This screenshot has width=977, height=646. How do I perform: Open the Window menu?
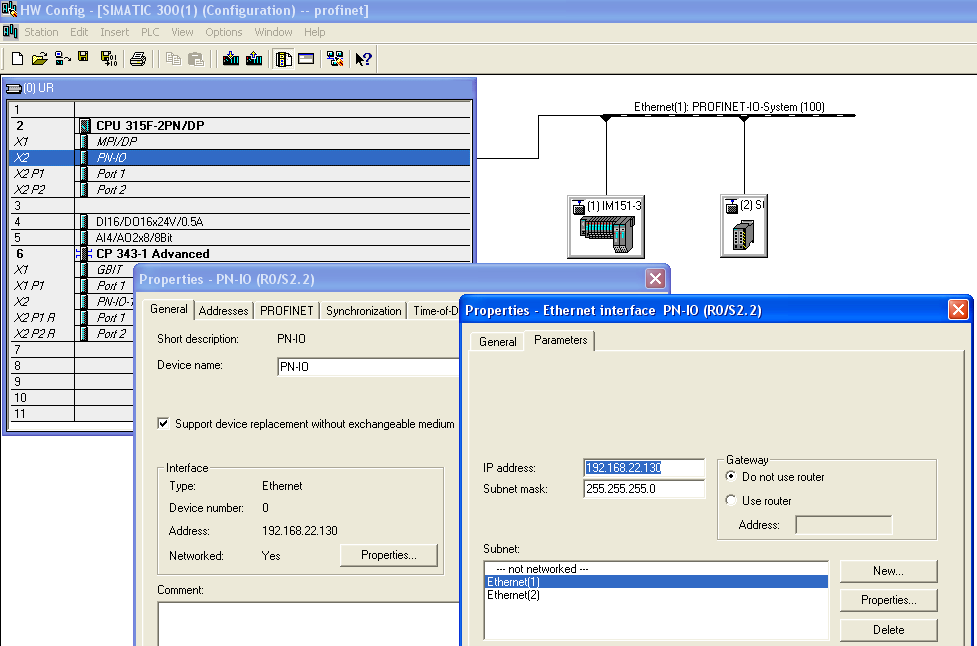point(274,32)
